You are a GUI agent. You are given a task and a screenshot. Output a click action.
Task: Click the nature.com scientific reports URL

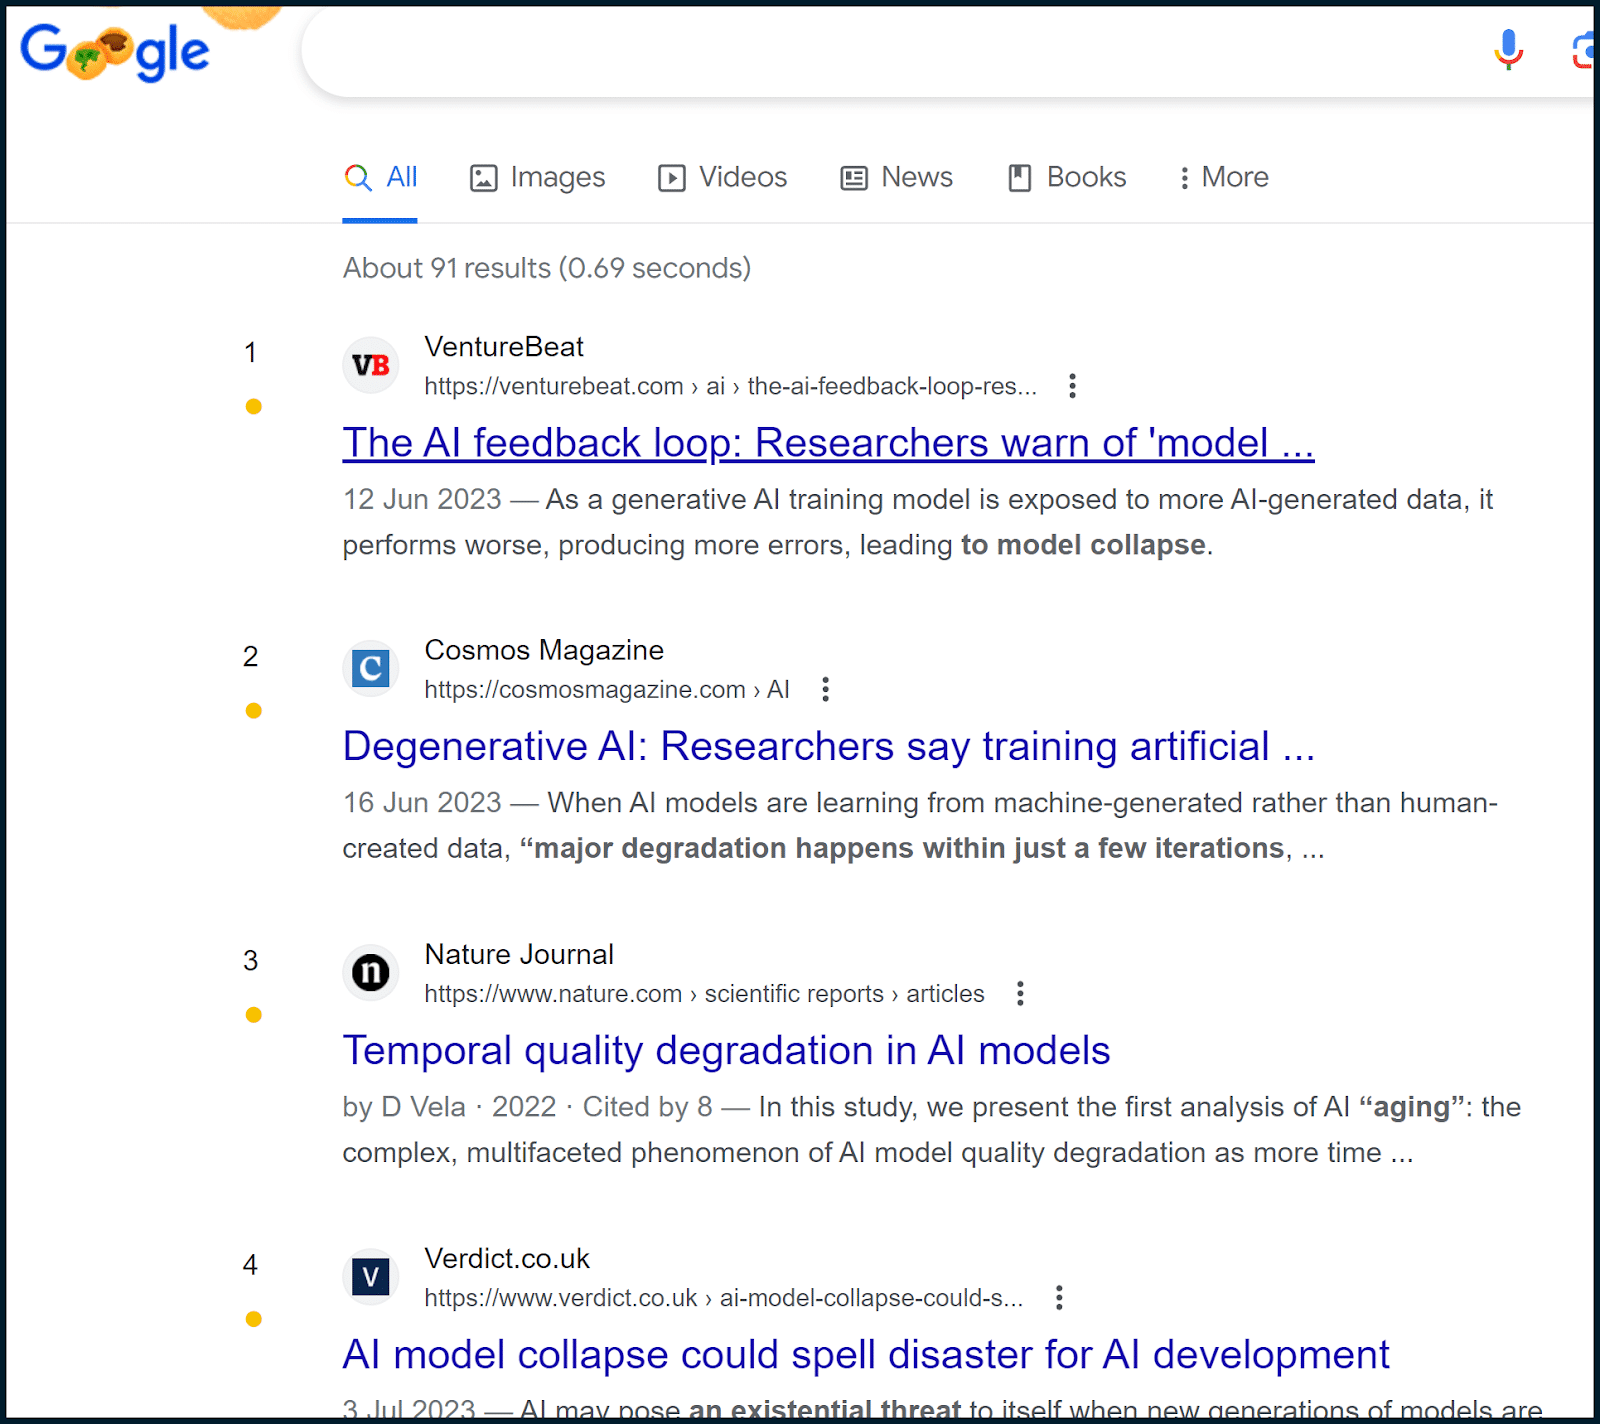(x=704, y=993)
